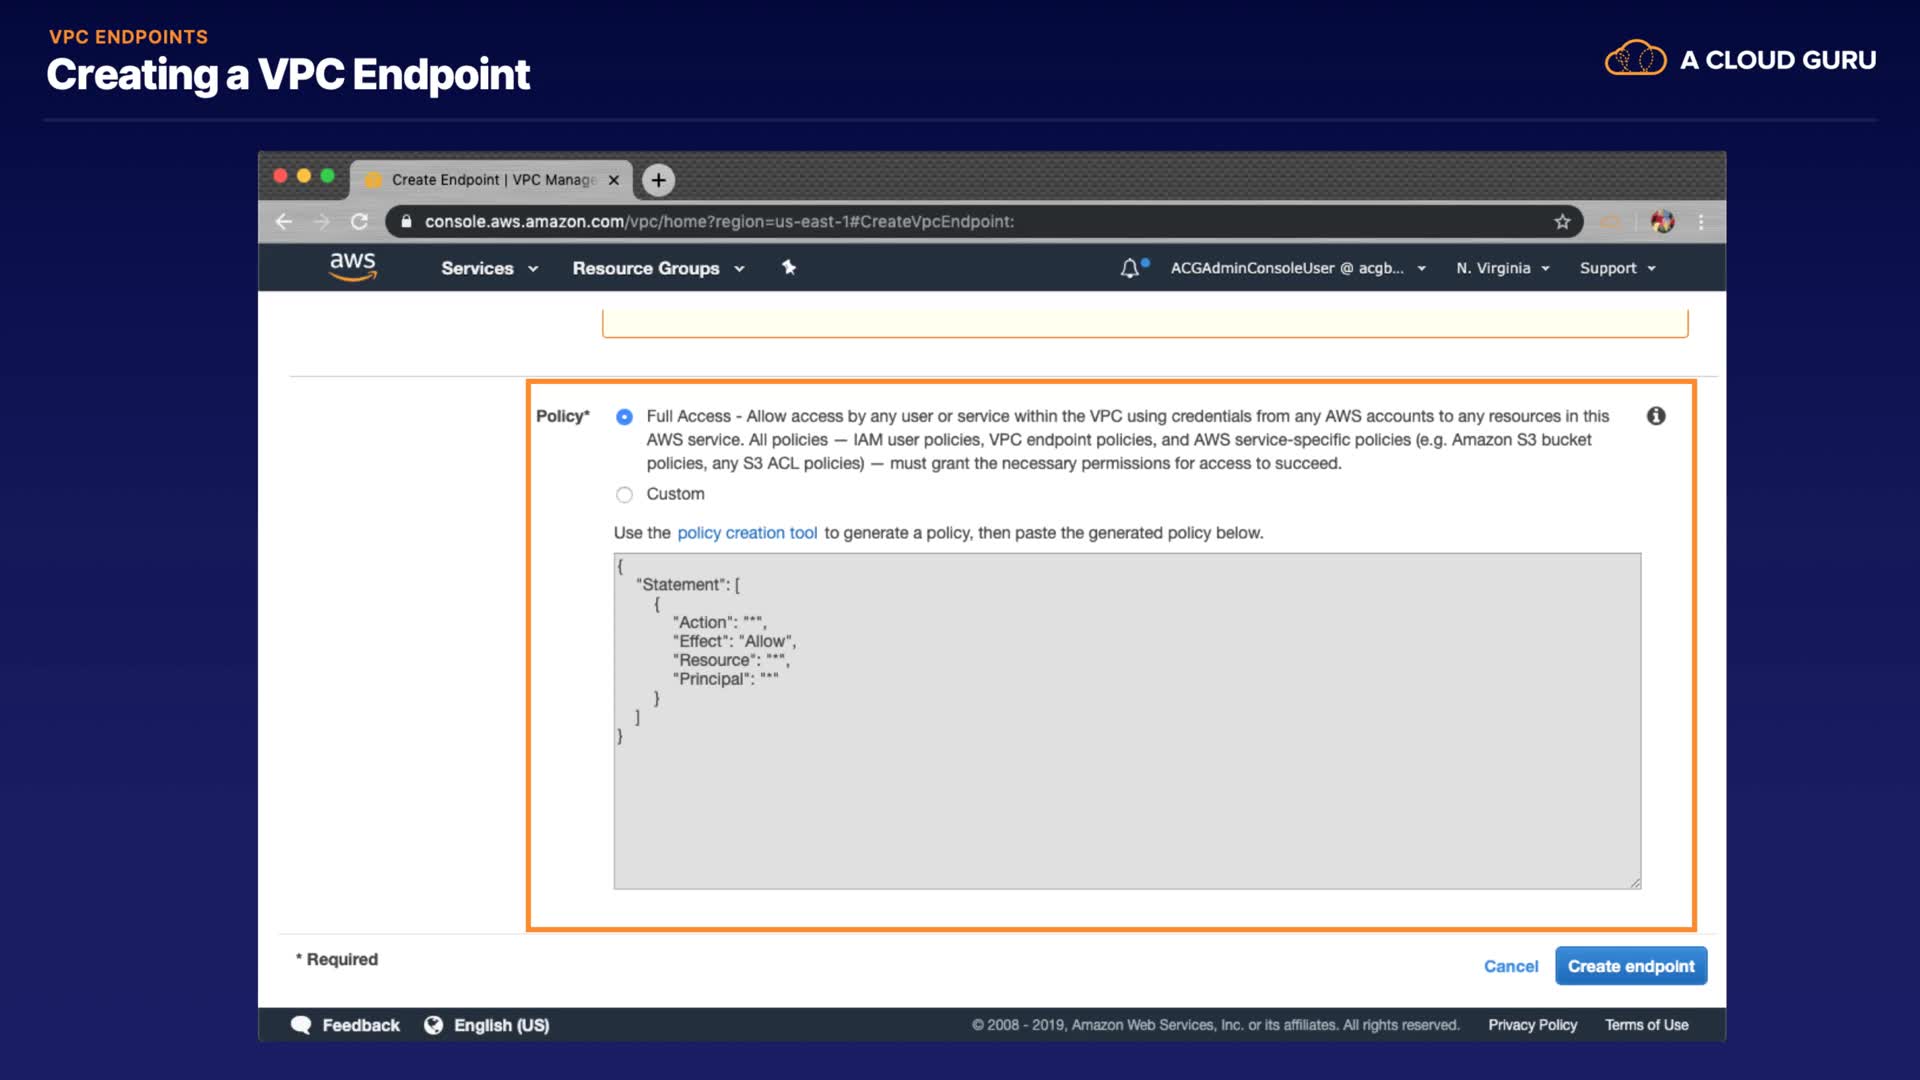Select the Full Access policy radio
Screen dimensions: 1920x1080
point(624,417)
